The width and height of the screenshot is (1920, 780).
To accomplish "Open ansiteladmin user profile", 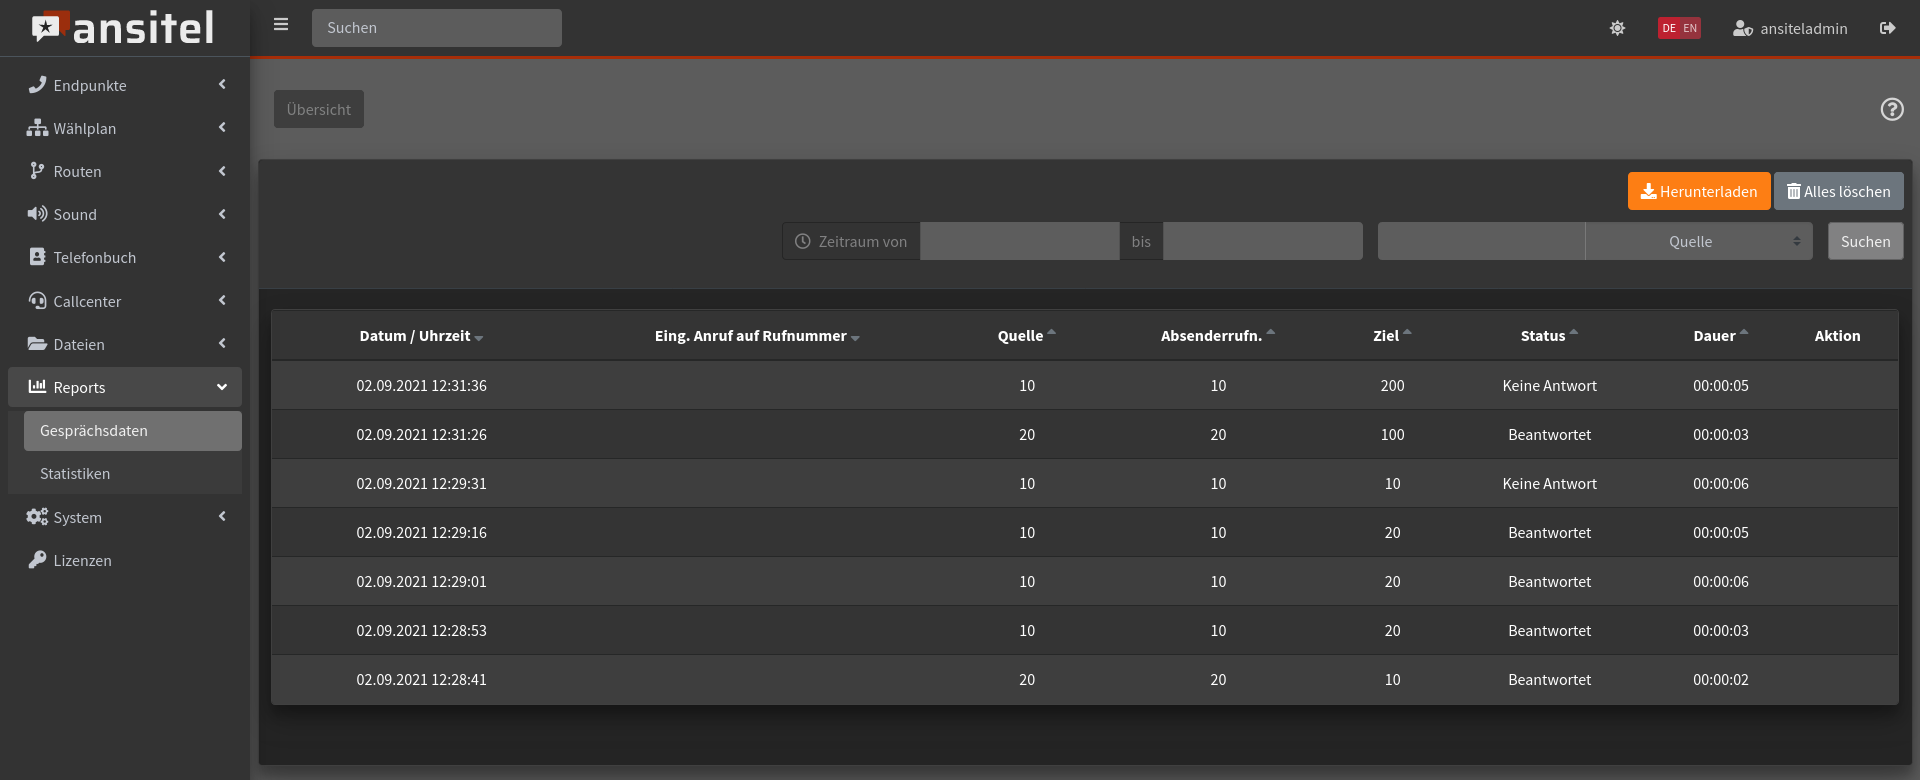I will [x=1790, y=28].
